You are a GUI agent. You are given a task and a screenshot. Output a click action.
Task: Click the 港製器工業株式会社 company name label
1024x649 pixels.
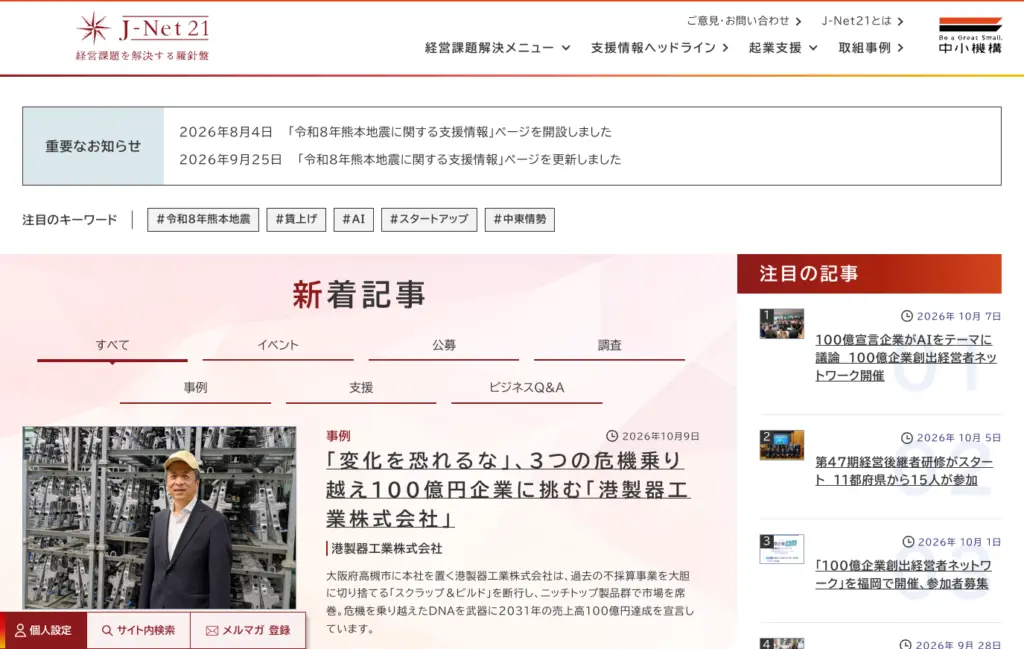[x=387, y=548]
